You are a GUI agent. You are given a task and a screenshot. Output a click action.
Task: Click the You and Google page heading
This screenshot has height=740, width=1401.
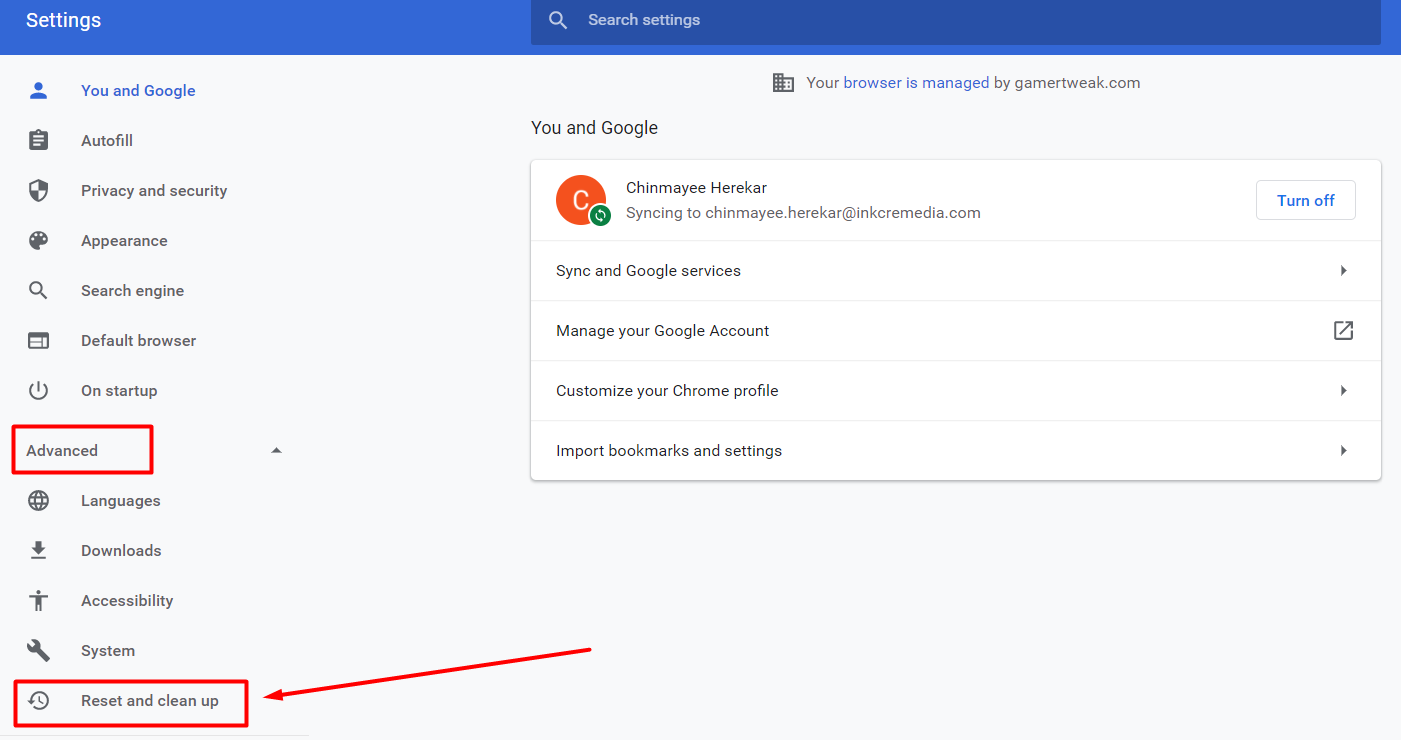[594, 128]
